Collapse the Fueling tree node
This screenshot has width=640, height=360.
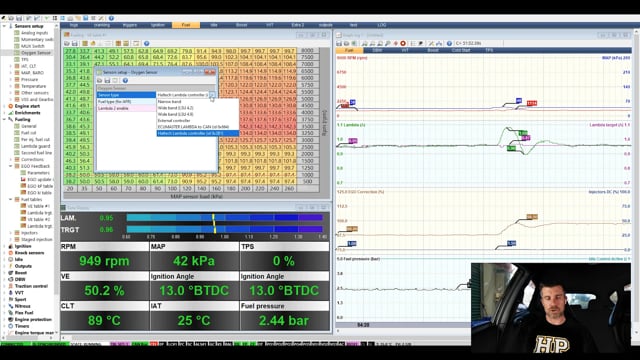pos(4,120)
